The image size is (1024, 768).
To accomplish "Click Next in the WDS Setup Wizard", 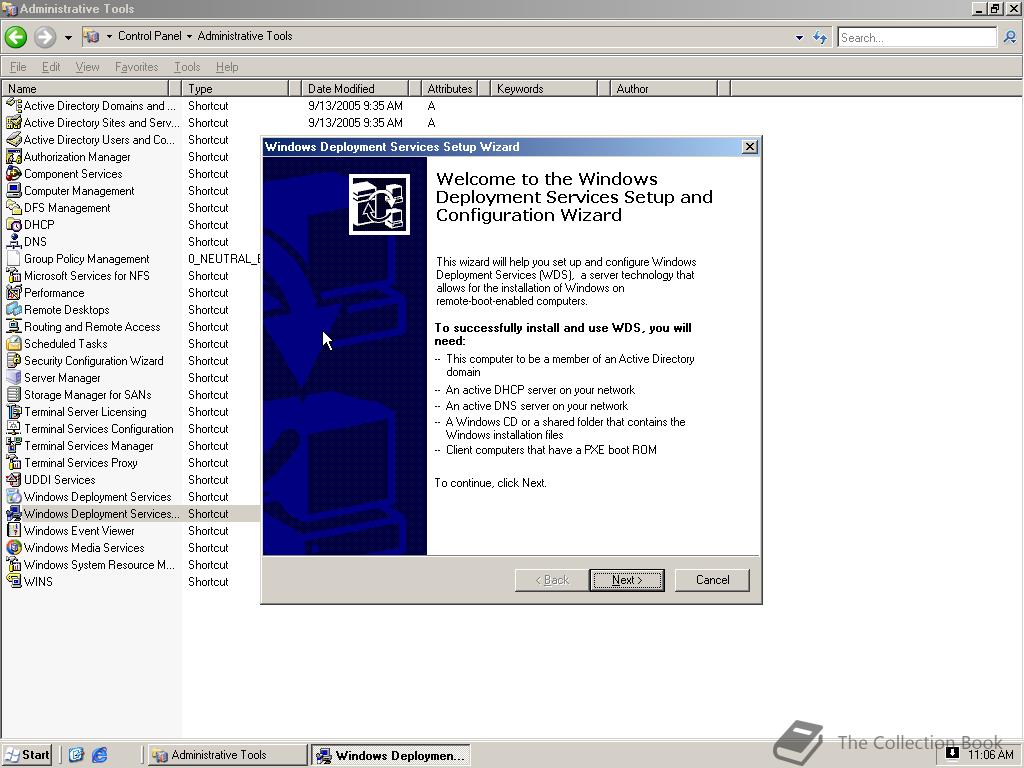I will click(x=627, y=580).
